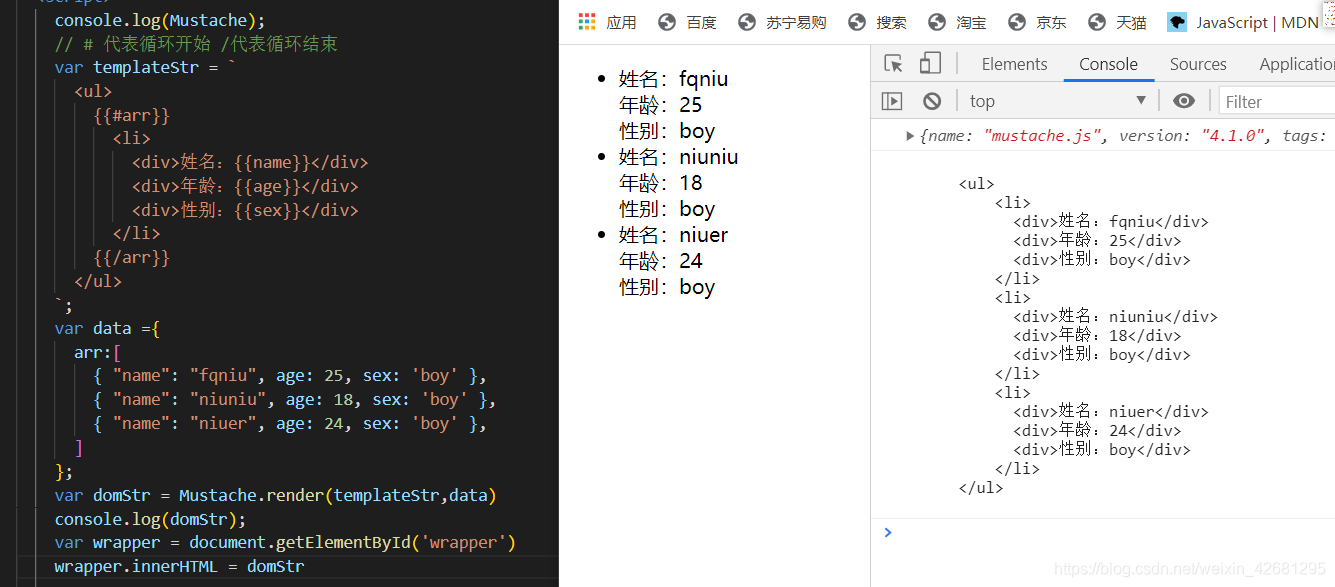
Task: Clear the console output
Action: click(x=932, y=101)
